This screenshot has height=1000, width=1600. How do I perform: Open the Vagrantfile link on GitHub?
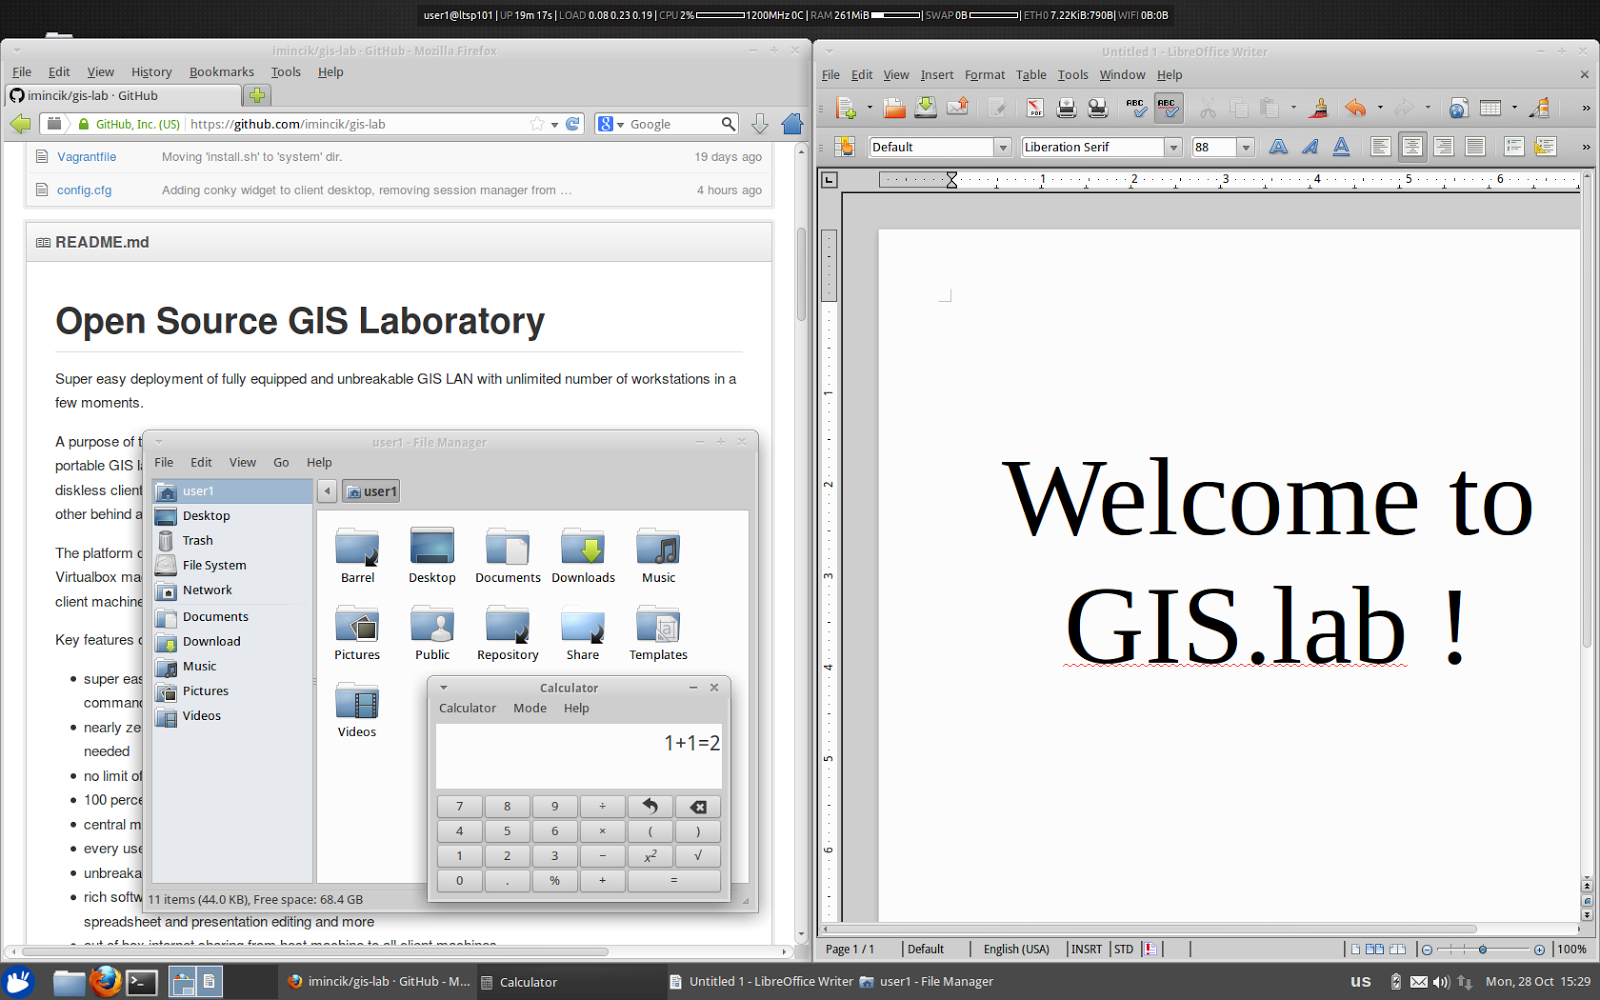(x=86, y=156)
